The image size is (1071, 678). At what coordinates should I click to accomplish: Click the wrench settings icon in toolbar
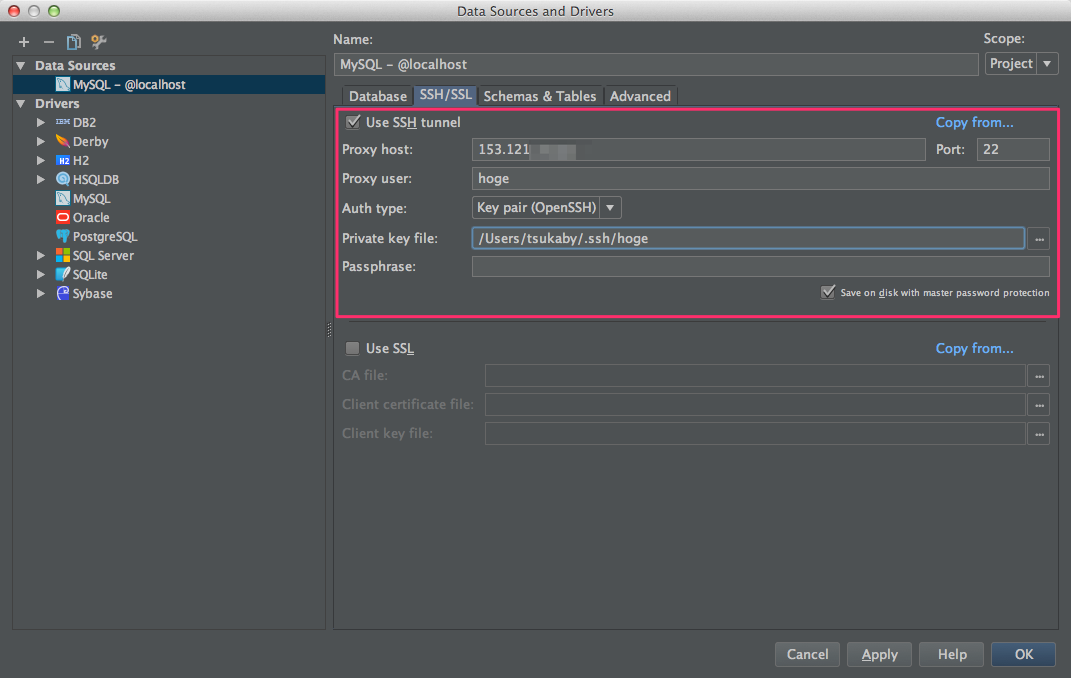98,42
